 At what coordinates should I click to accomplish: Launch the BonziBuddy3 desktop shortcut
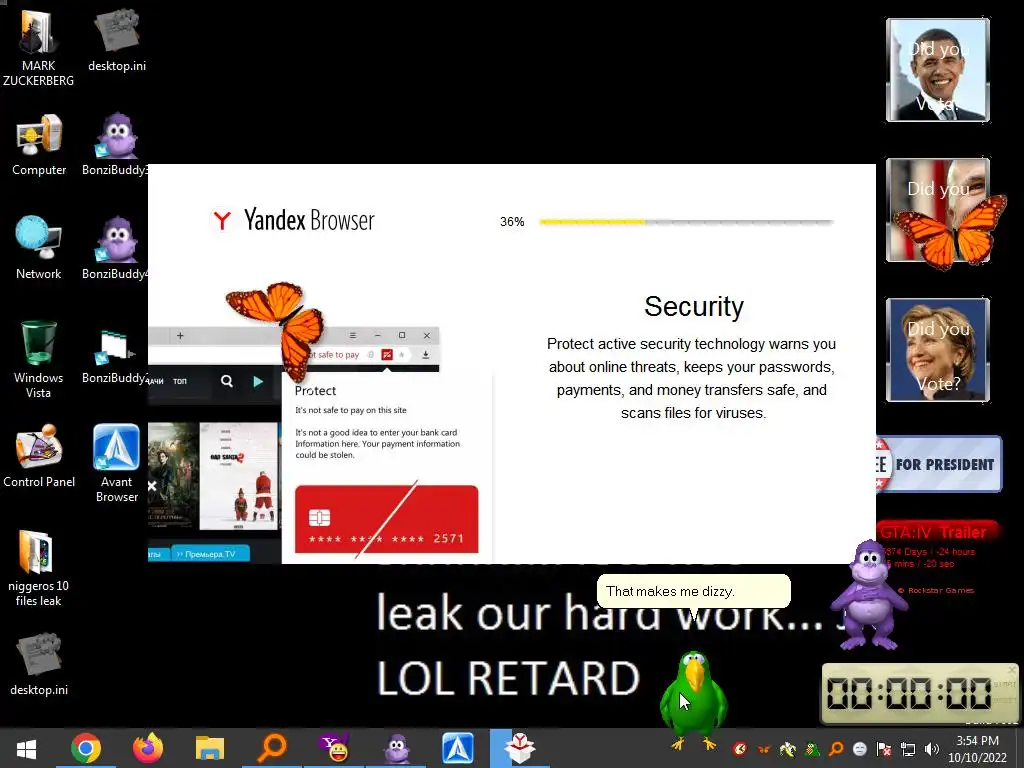point(116,145)
